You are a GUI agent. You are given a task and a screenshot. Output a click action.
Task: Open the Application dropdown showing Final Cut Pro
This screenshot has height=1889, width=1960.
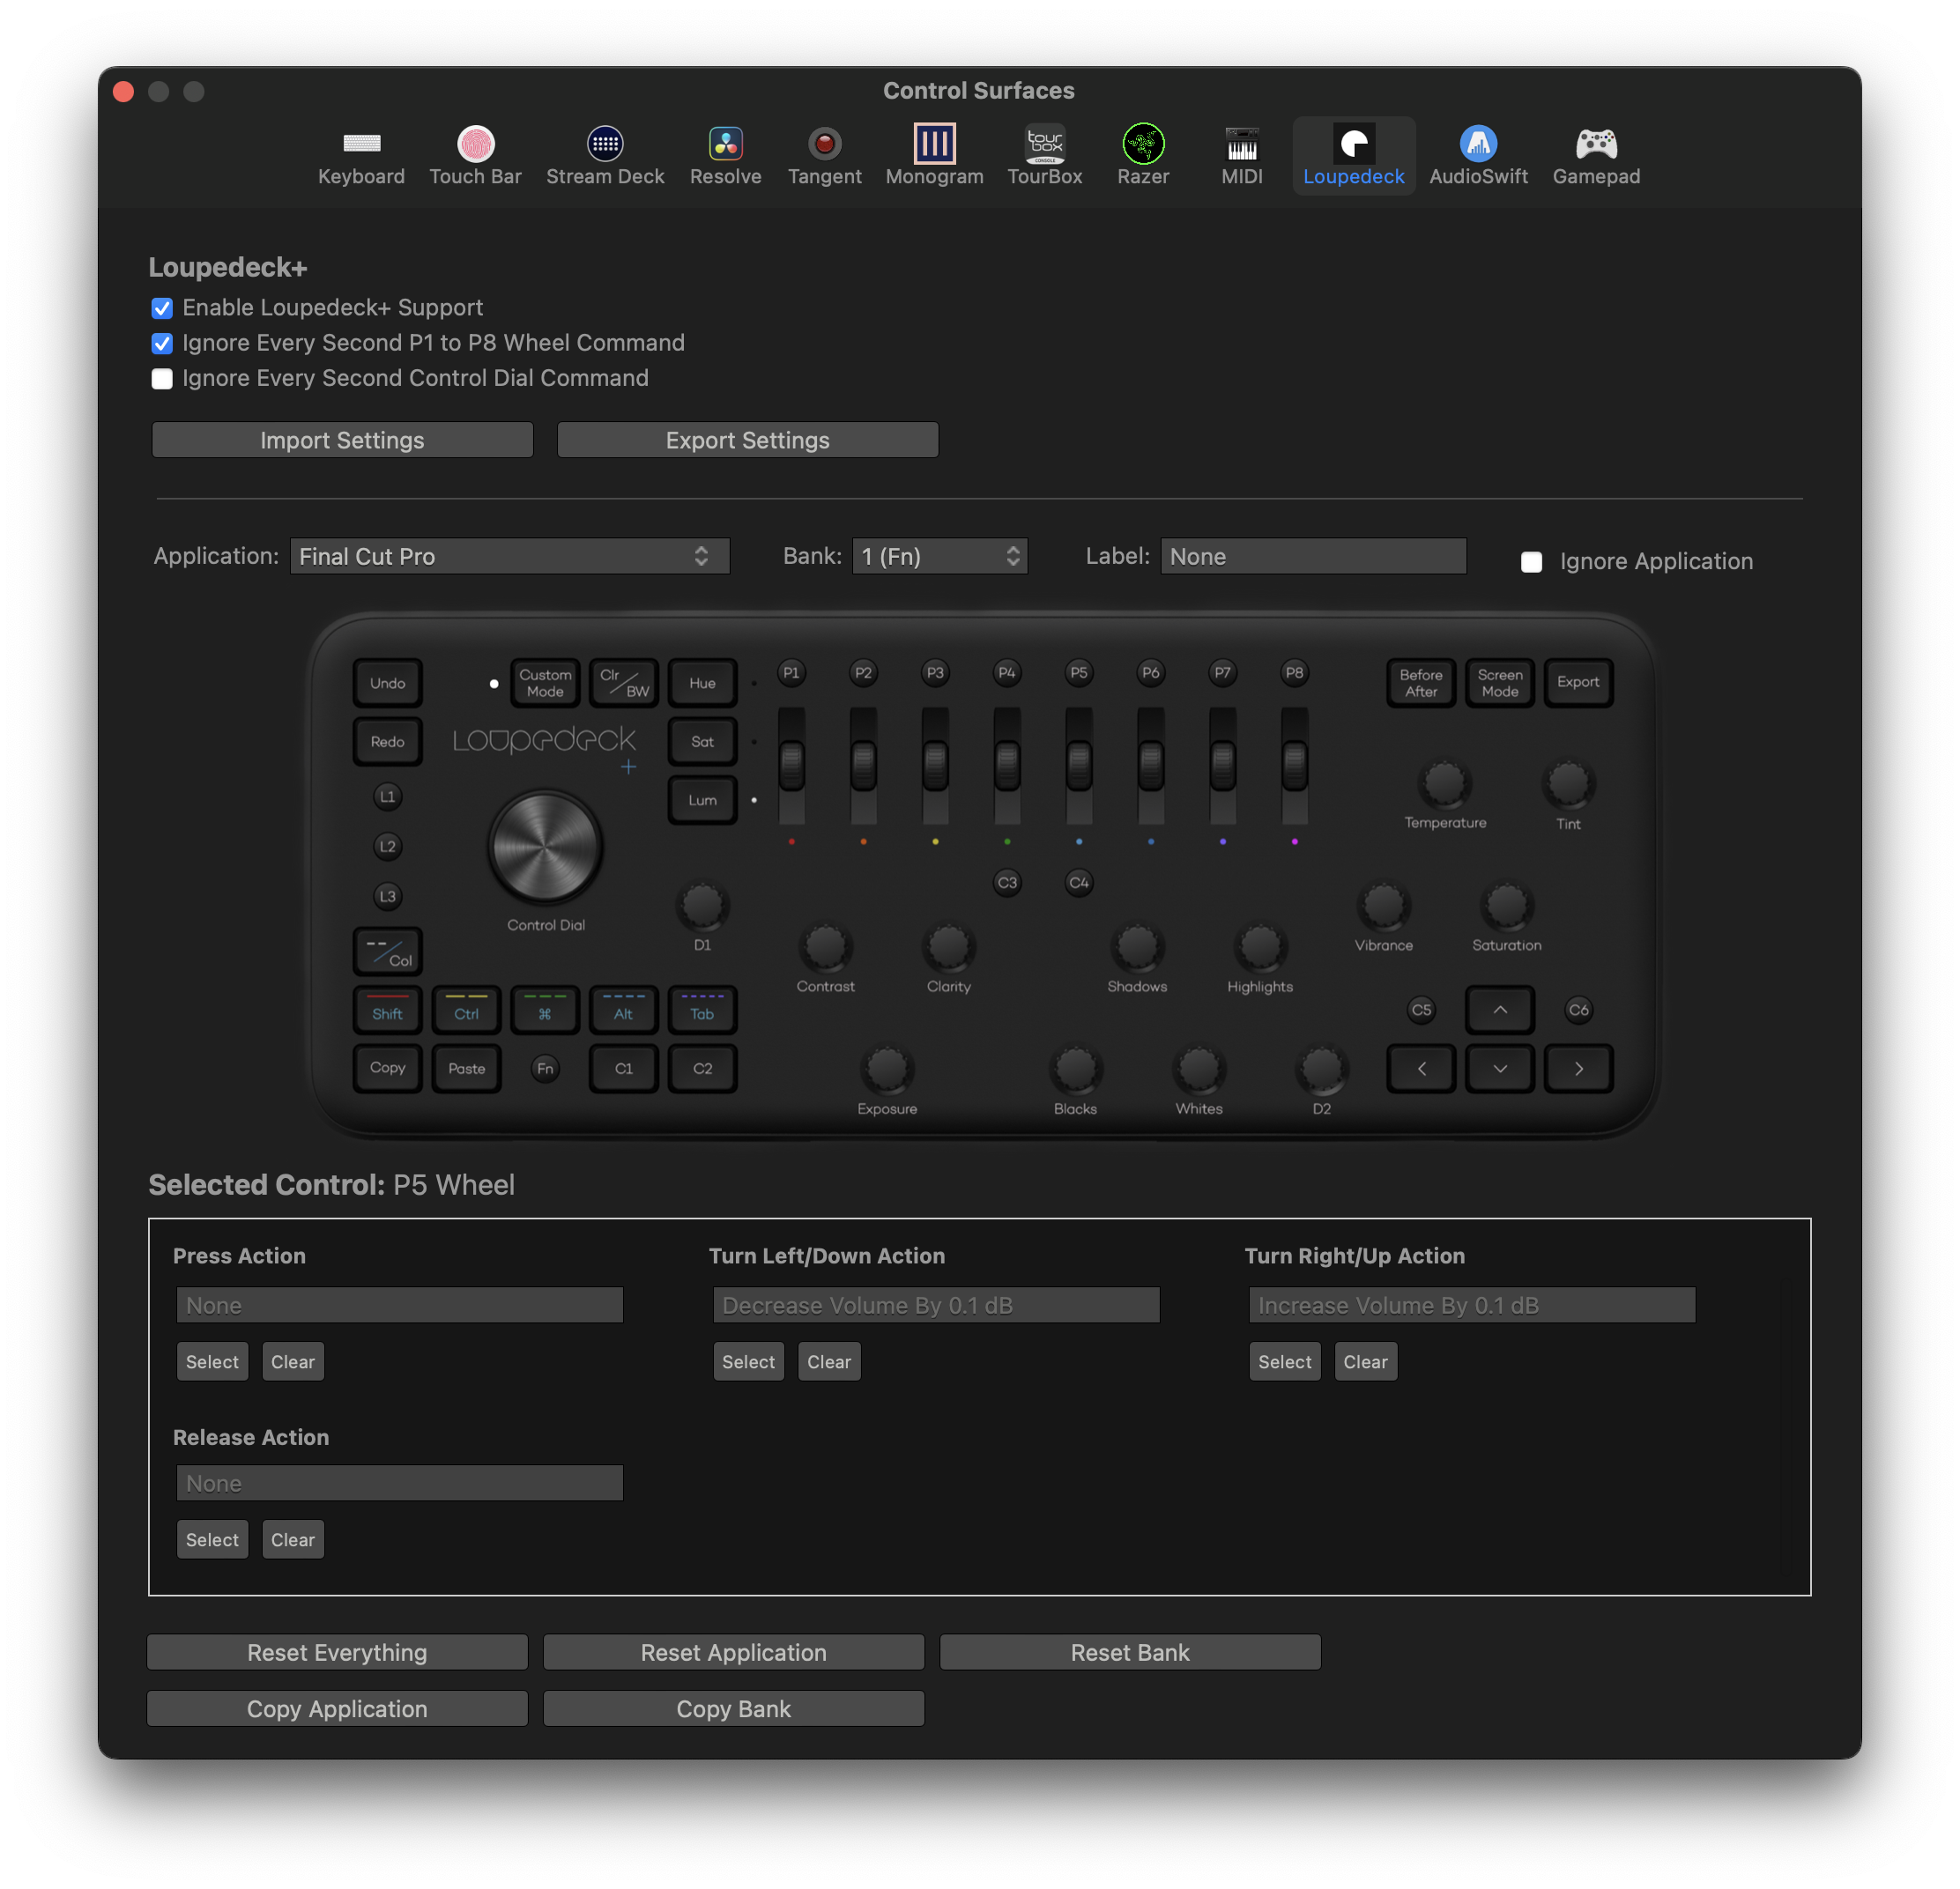coord(509,556)
